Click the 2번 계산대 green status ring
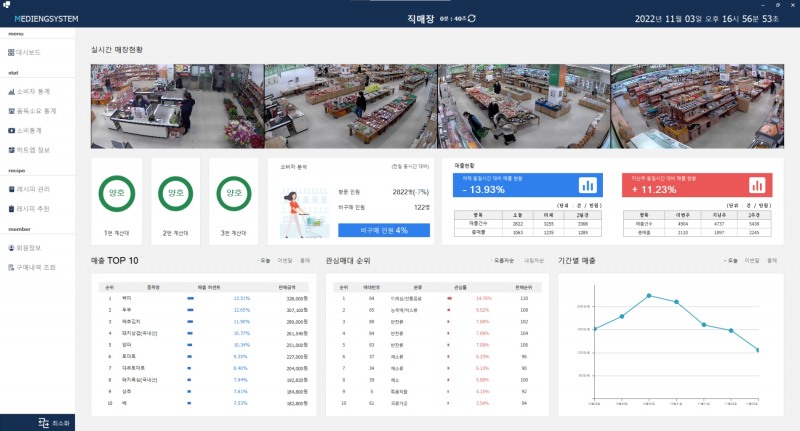The image size is (800, 431). [176, 193]
